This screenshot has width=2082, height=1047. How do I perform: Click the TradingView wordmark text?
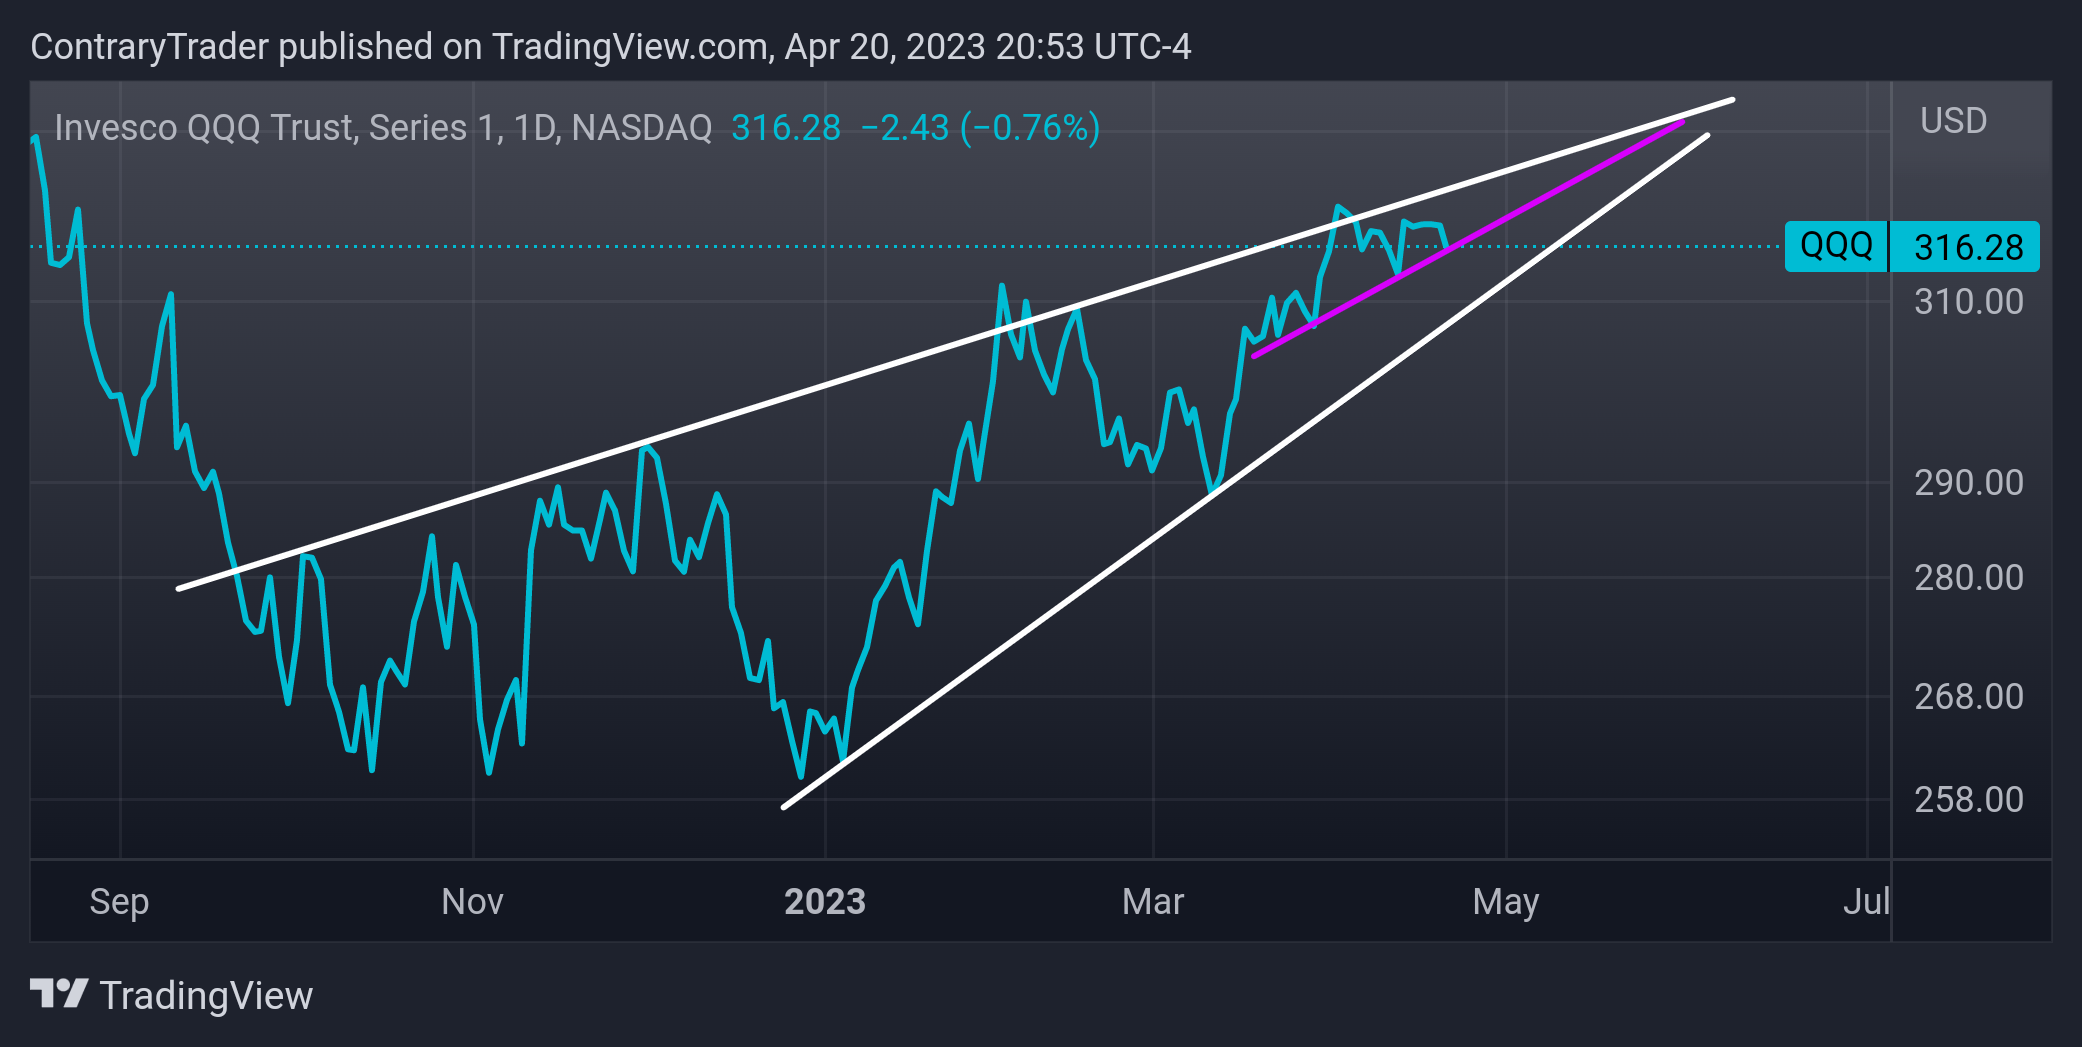206,996
